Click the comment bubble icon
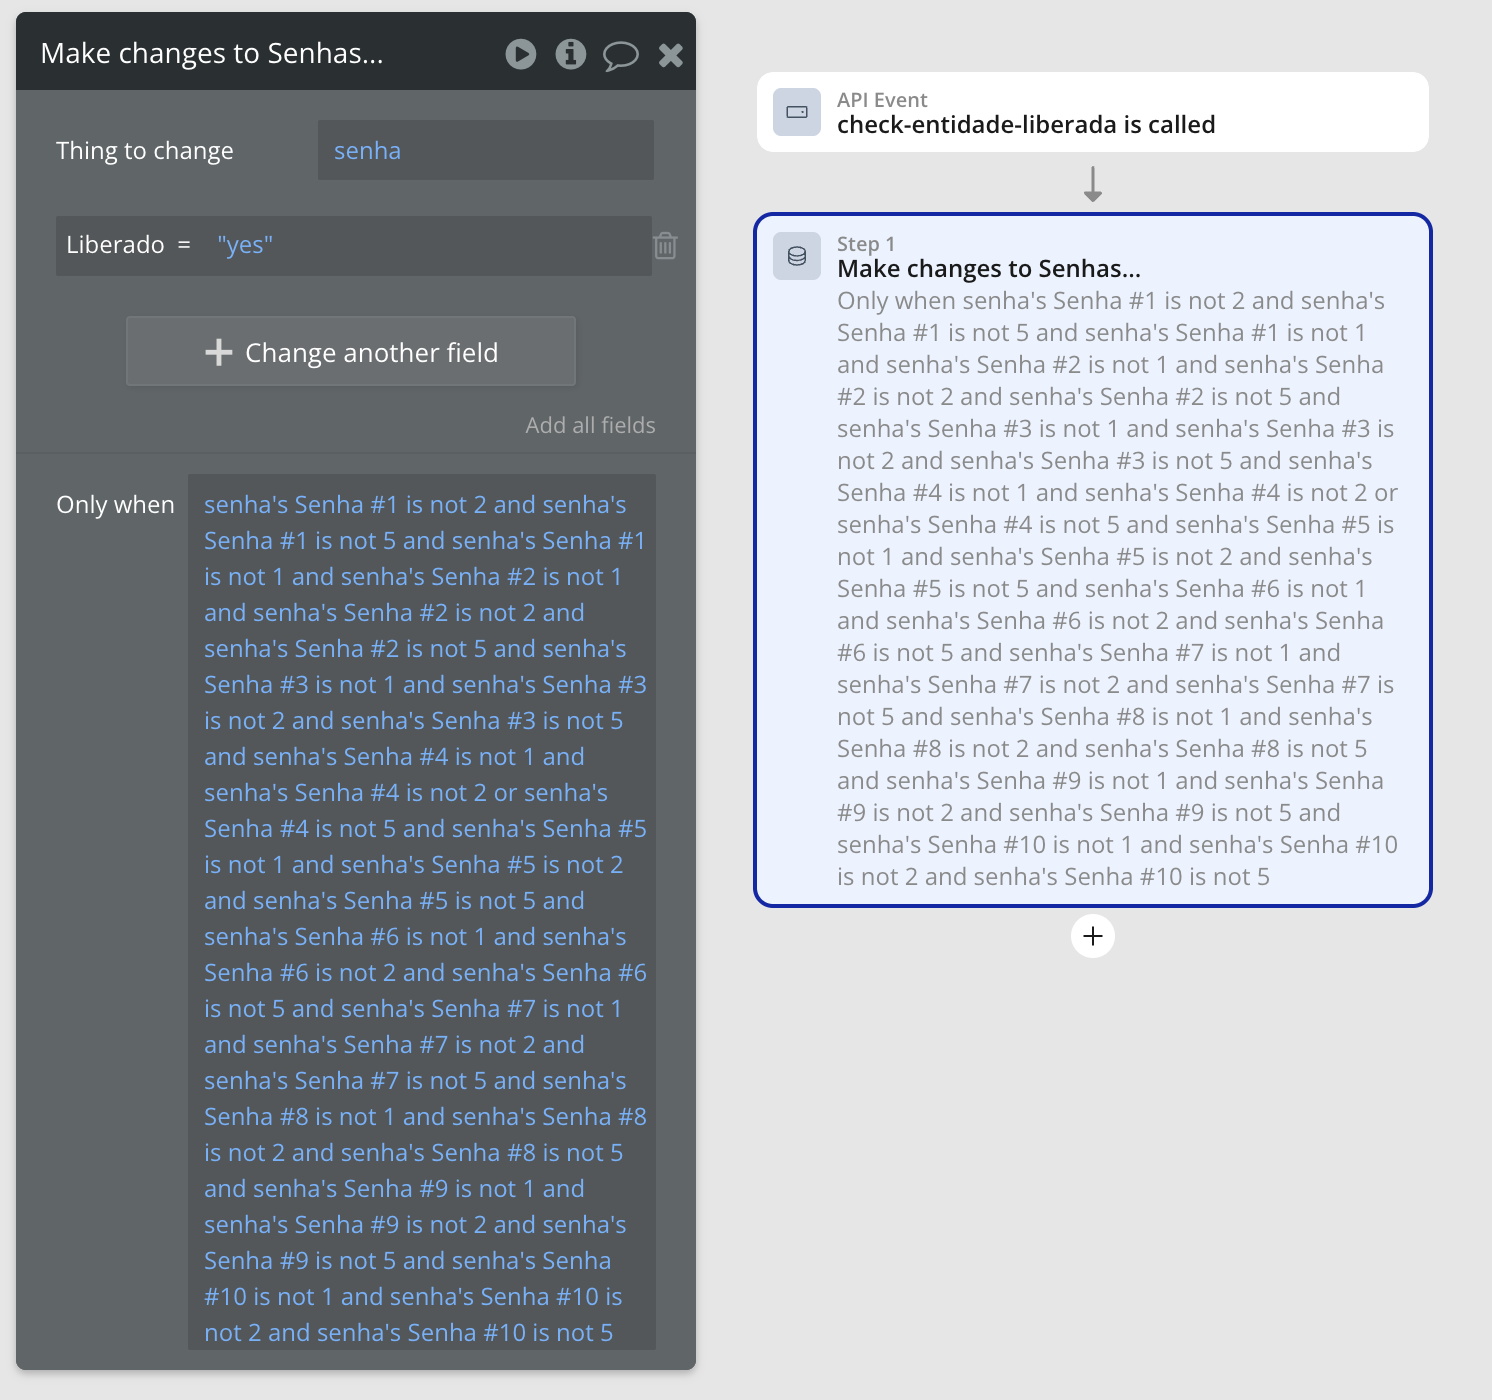 pyautogui.click(x=620, y=55)
